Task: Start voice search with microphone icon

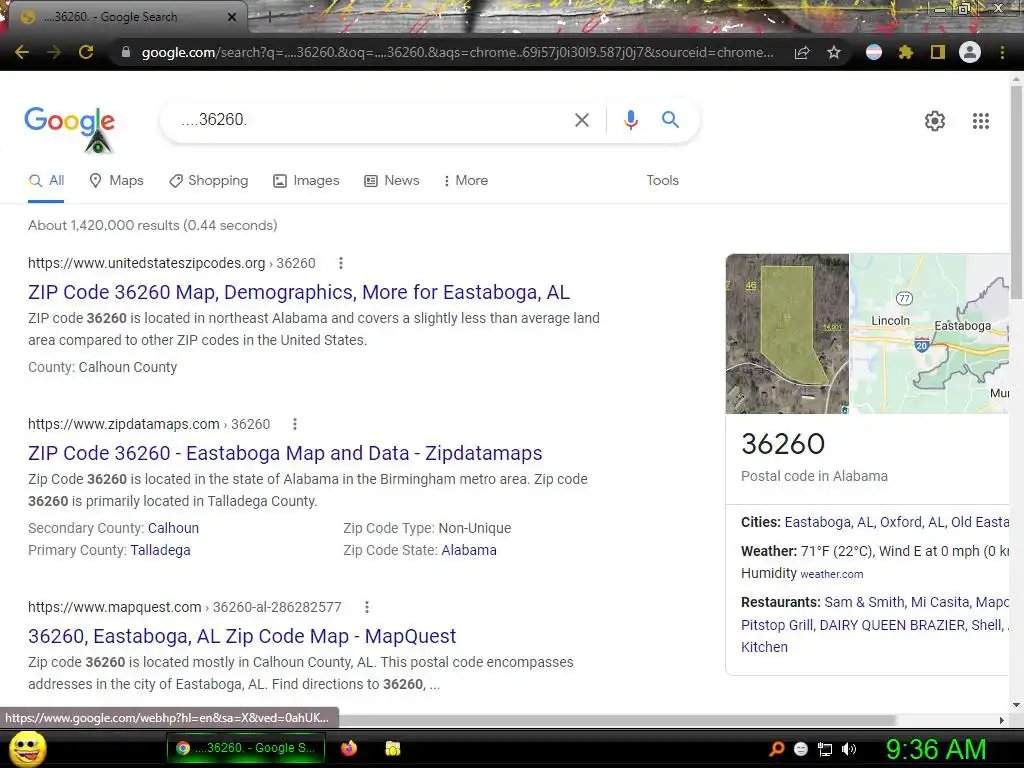Action: [x=630, y=120]
